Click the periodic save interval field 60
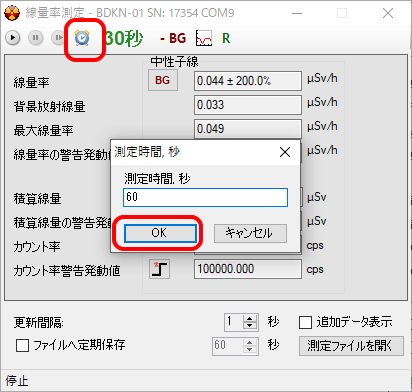The image size is (412, 392). 228,346
